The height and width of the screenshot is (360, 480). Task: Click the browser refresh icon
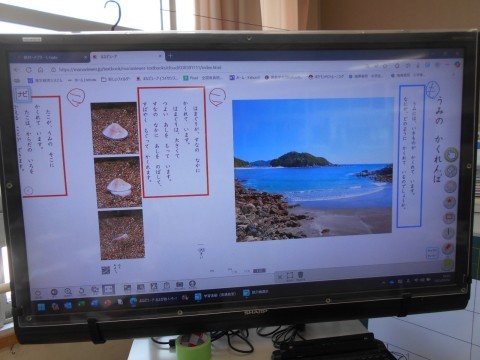point(29,70)
